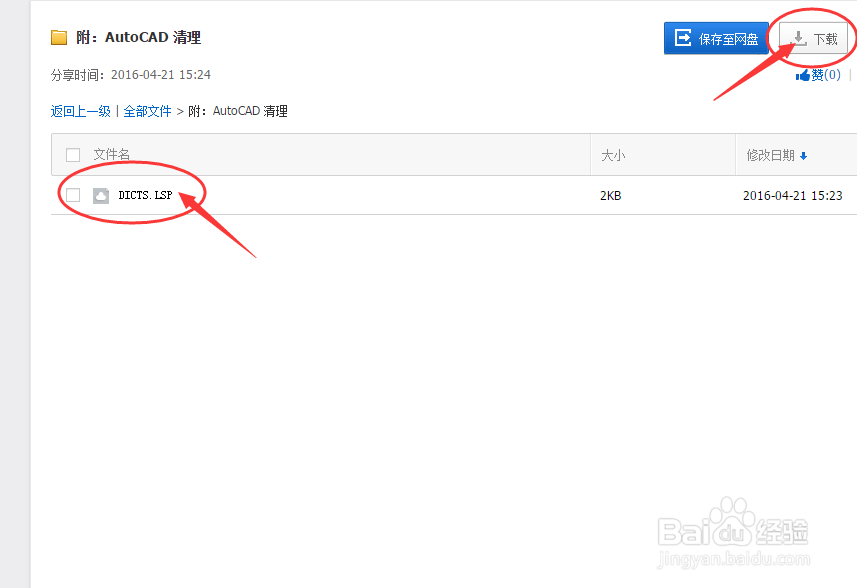857x588 pixels.
Task: Open the DICTS.LSP file link
Action: pyautogui.click(x=143, y=195)
